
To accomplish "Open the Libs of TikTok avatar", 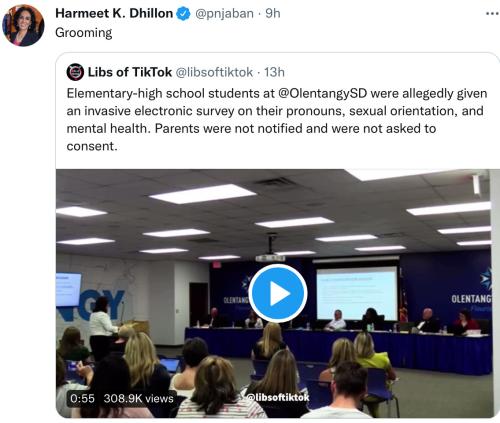I will pos(75,72).
